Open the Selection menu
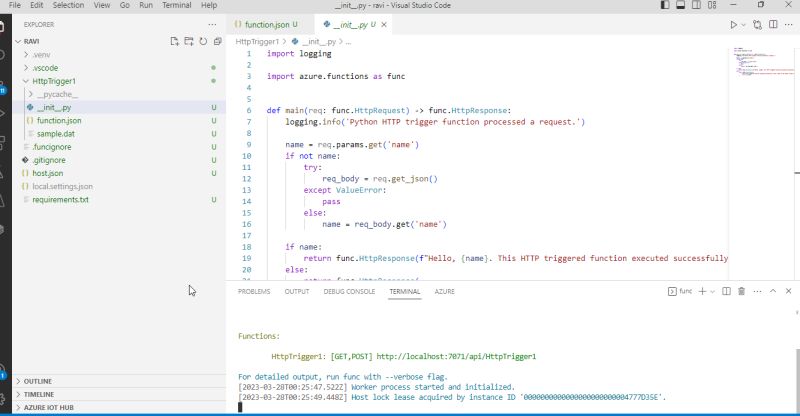 pyautogui.click(x=68, y=5)
